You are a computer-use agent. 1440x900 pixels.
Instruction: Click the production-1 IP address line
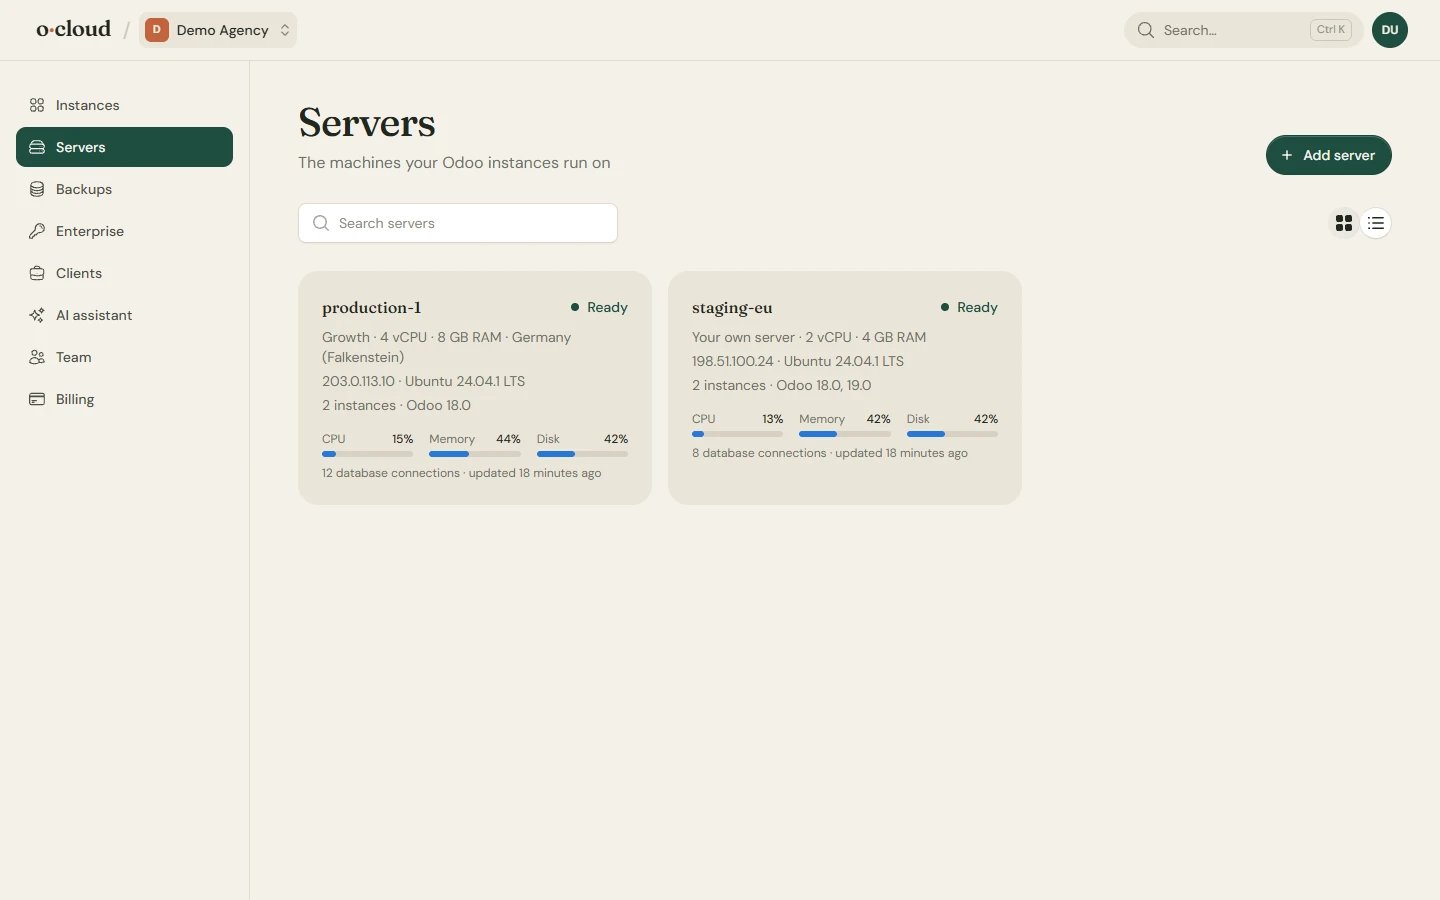[424, 381]
